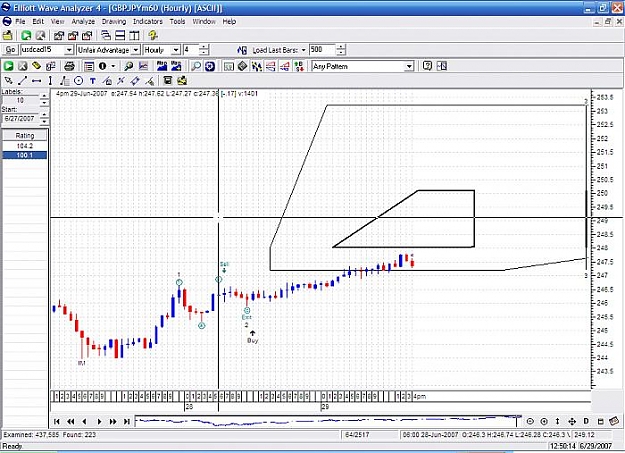This screenshot has height=453, width=625.
Task: Click the four-way pan arrows icon
Action: pyautogui.click(x=572, y=421)
